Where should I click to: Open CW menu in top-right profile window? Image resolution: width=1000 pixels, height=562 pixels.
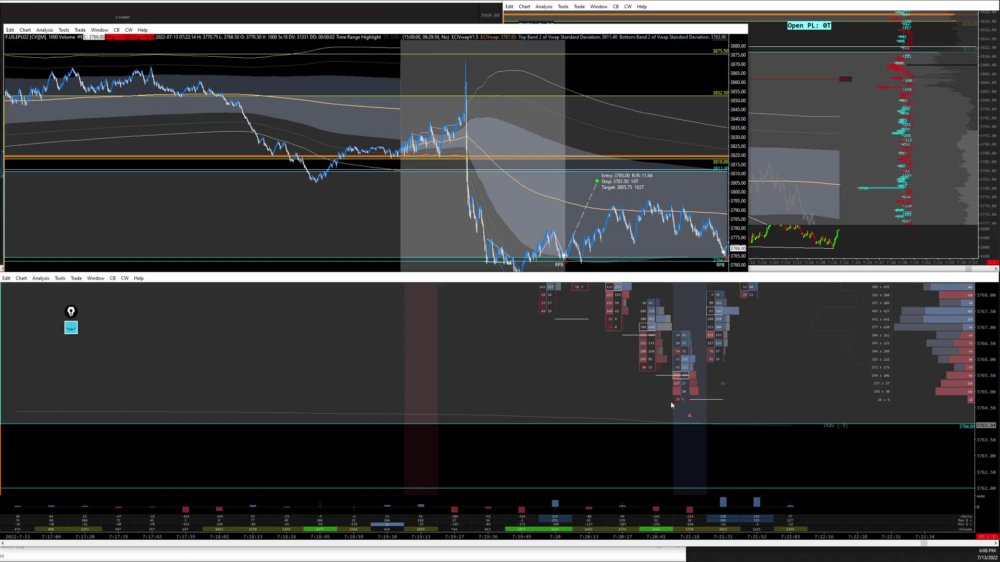pos(628,6)
